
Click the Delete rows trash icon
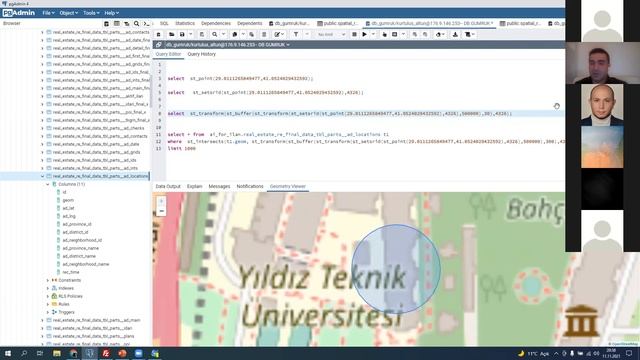(x=264, y=35)
